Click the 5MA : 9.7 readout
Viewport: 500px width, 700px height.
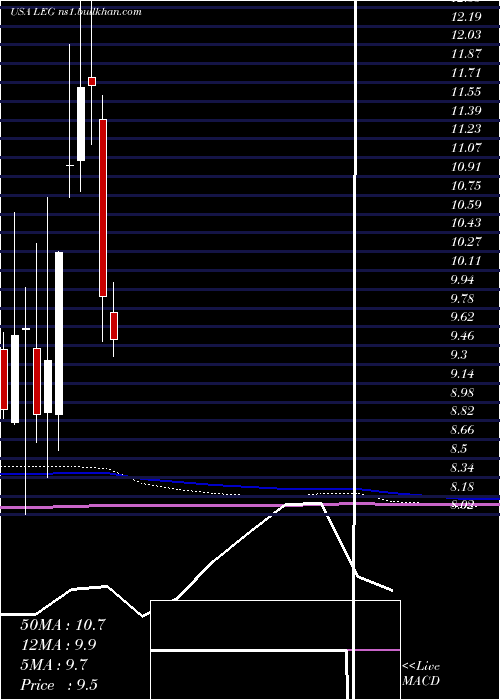[x=54, y=665]
